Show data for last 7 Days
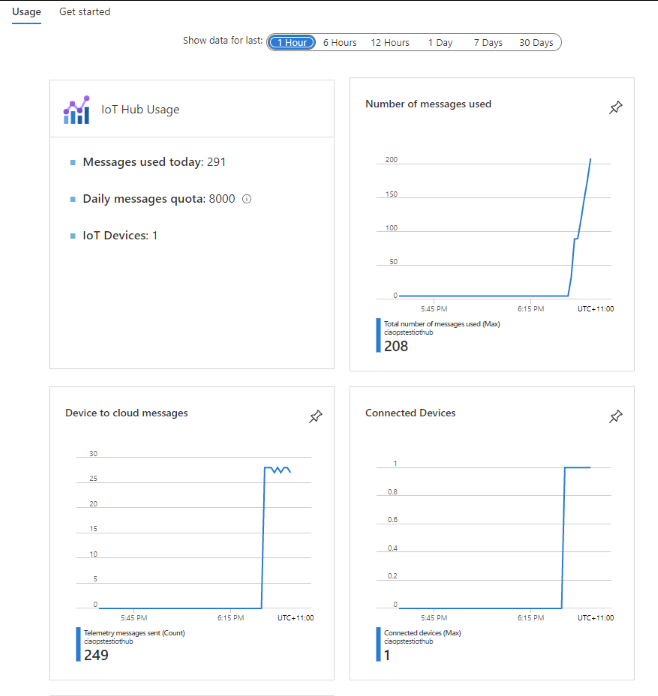Screen dimensions: 658x696 488,42
